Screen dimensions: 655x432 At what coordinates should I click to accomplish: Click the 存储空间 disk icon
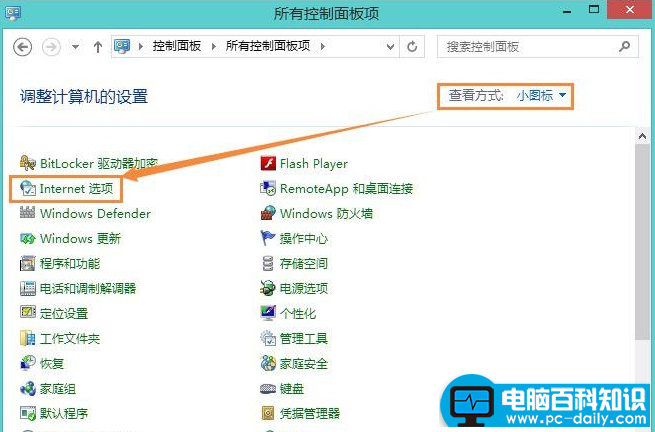point(268,264)
